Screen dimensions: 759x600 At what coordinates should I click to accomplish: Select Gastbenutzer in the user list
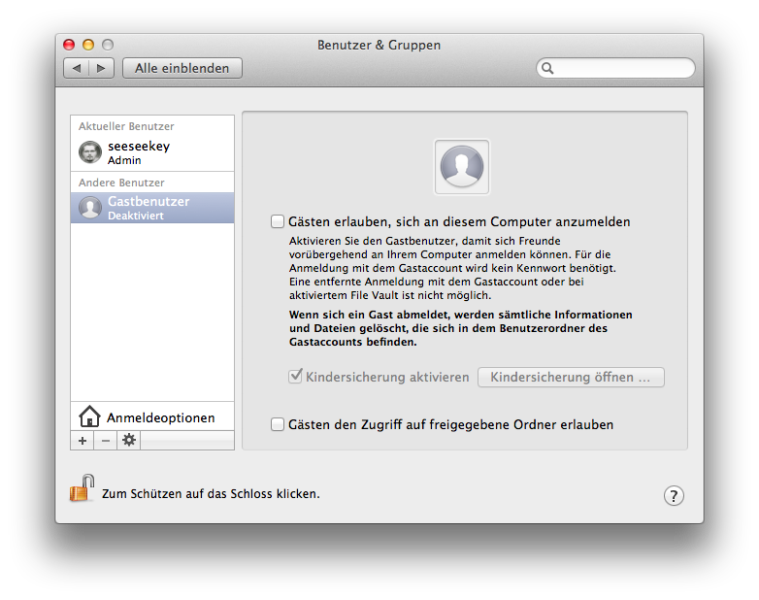[152, 208]
